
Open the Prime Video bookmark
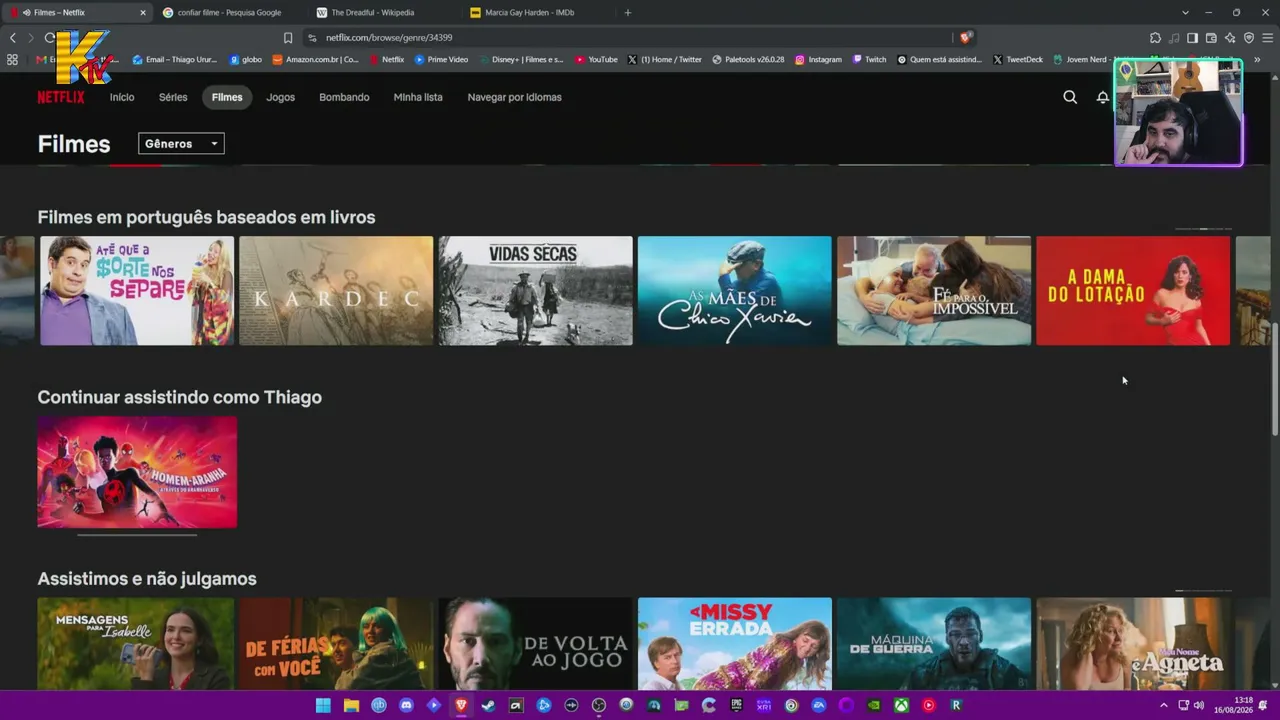click(442, 60)
